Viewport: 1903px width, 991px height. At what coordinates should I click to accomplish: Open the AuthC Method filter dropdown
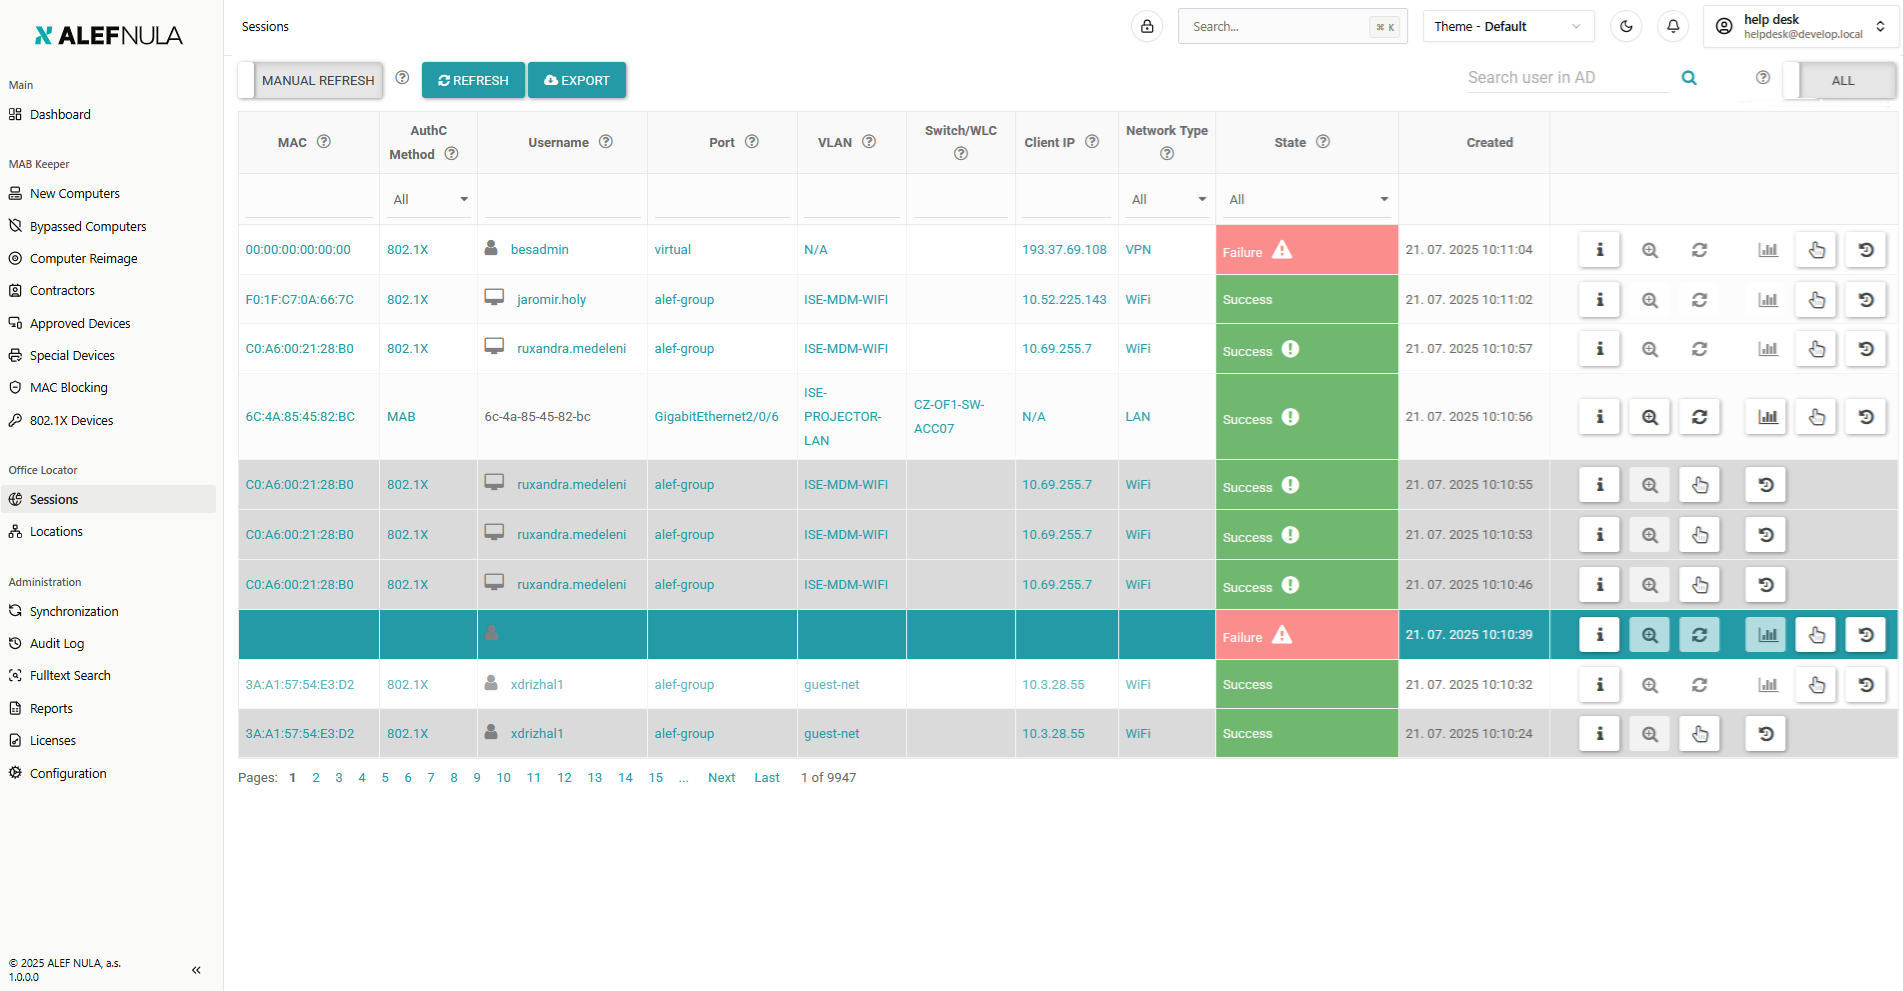[428, 200]
